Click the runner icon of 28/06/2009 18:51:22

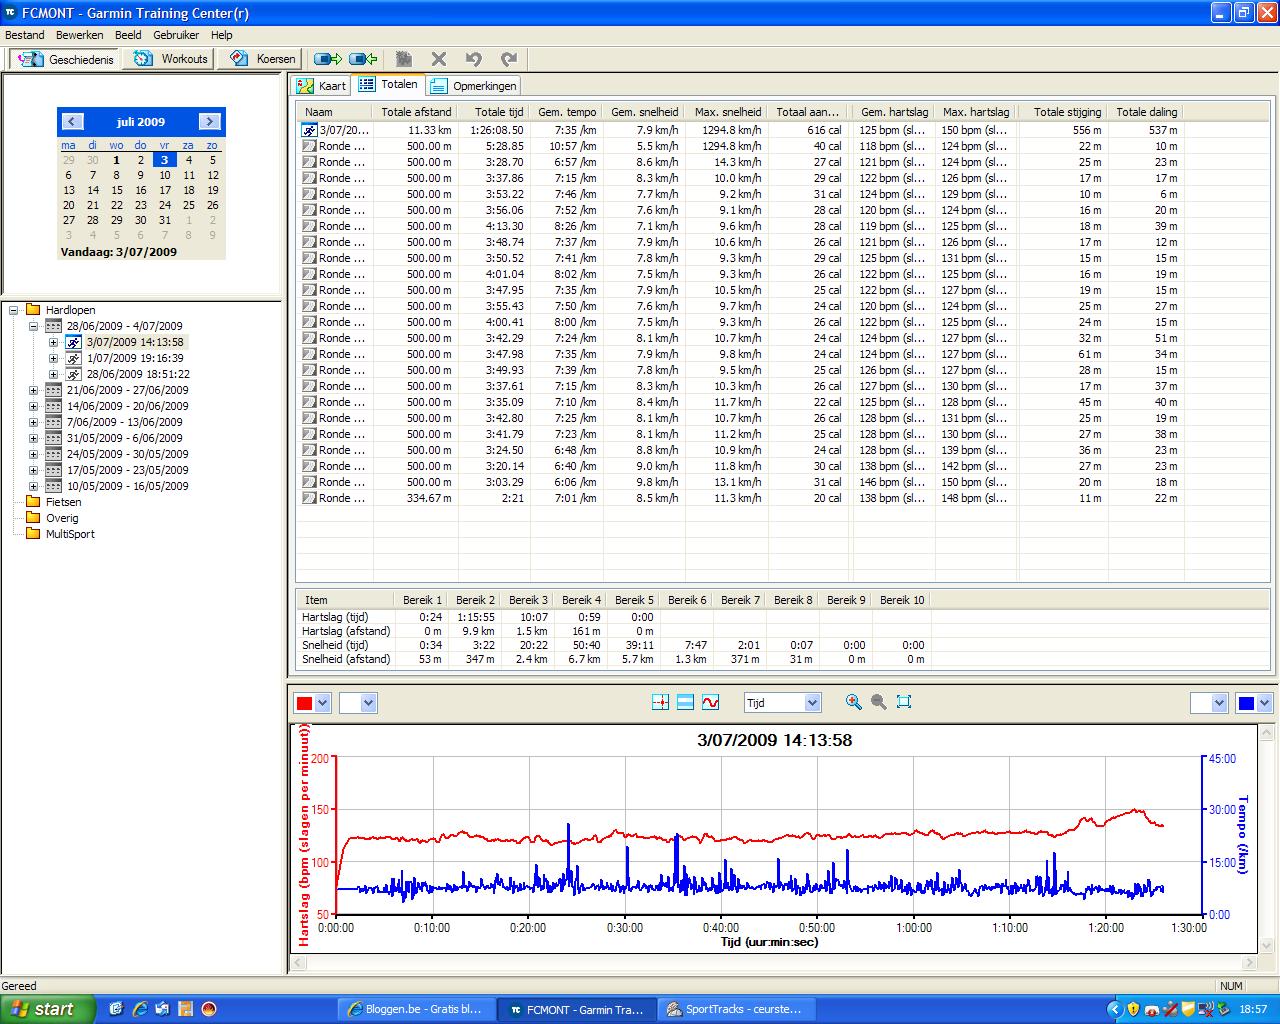coord(73,374)
